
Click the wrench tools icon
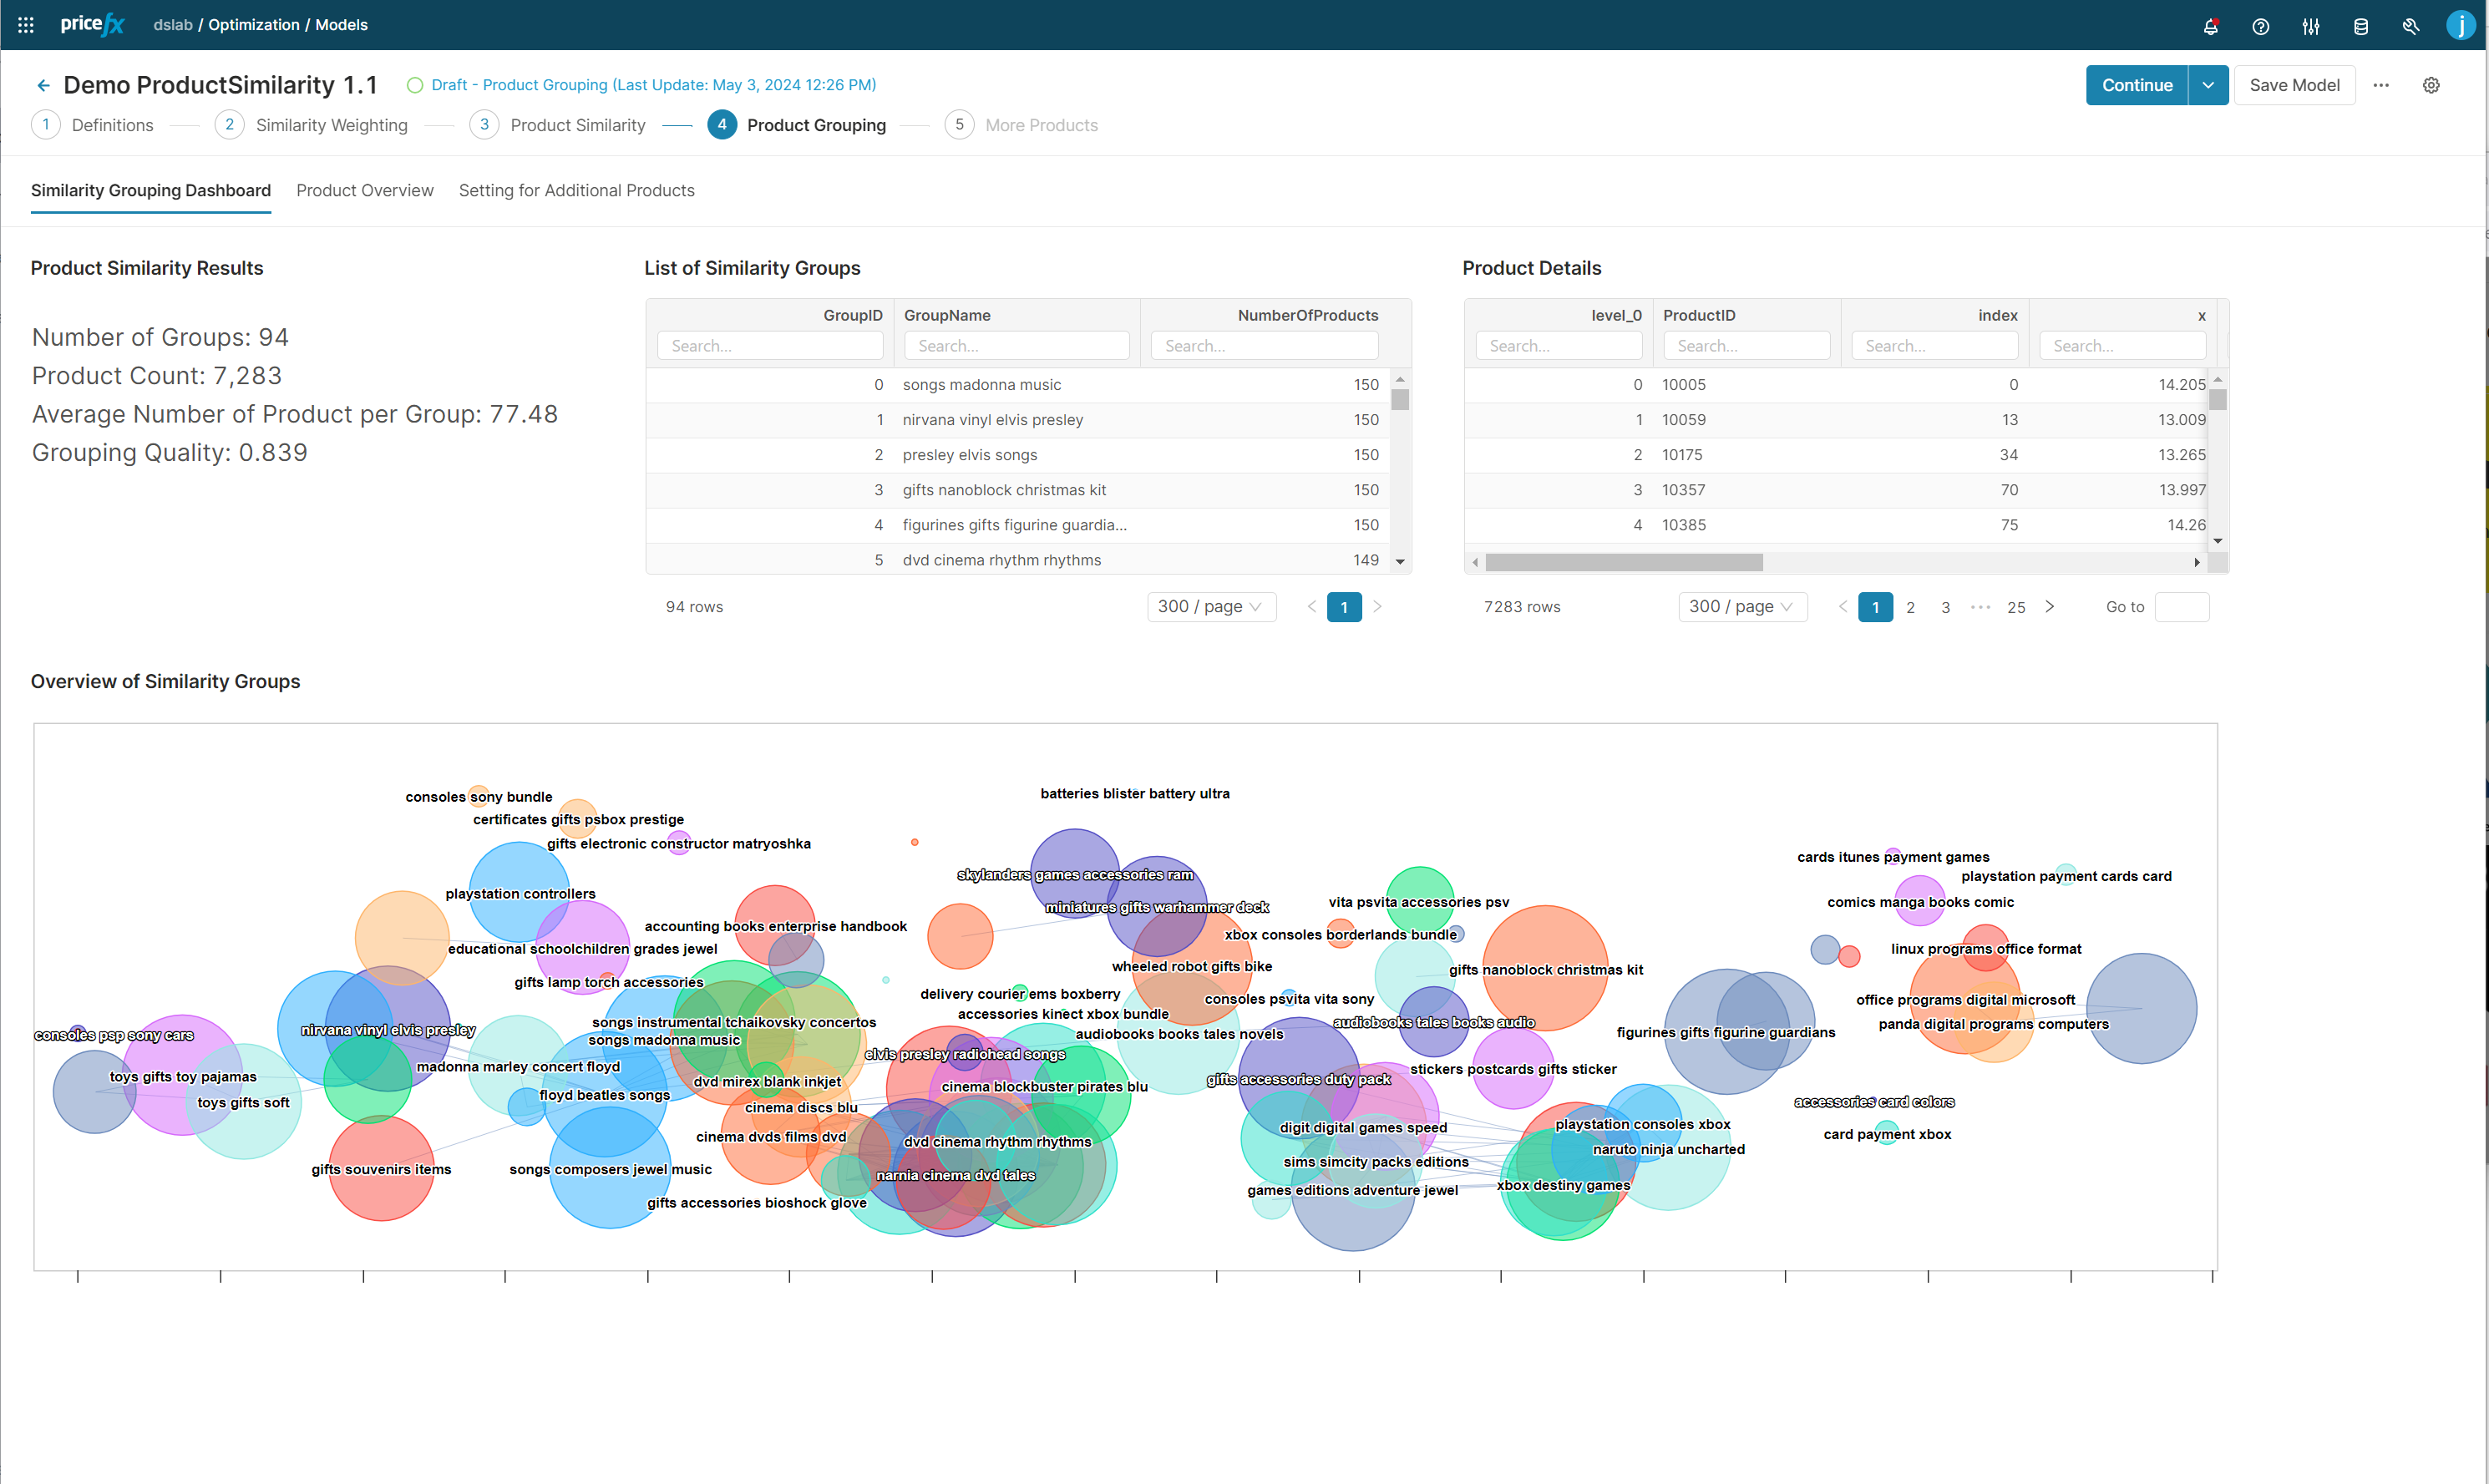[x=2410, y=26]
